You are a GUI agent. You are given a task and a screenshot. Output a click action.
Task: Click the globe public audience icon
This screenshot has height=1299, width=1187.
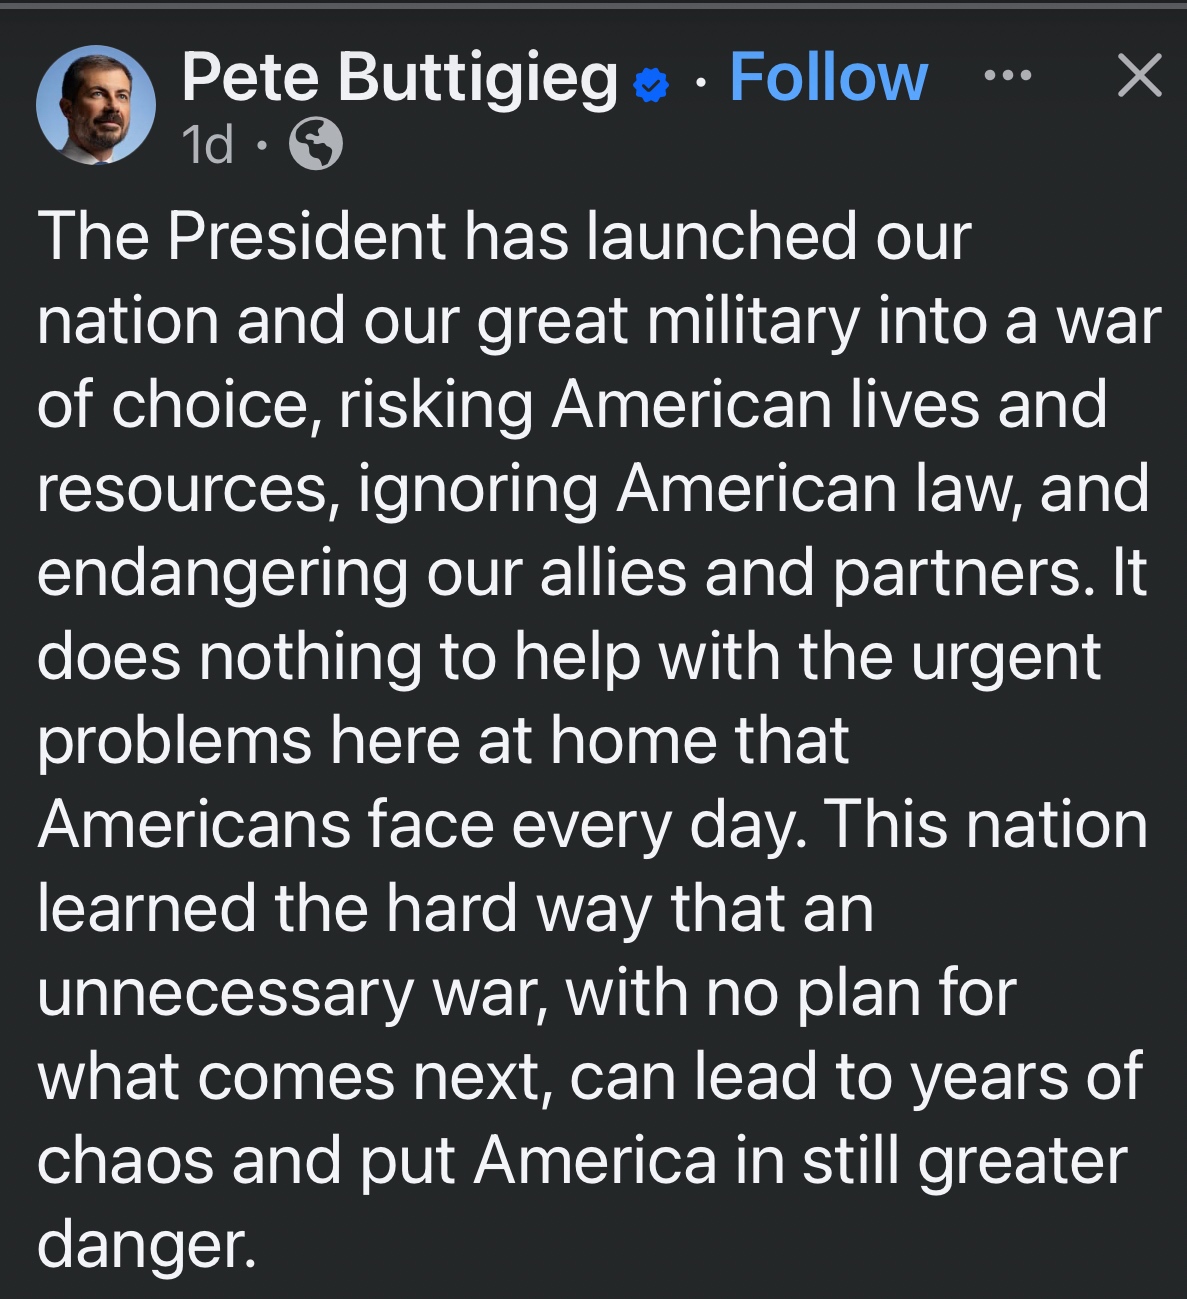tap(316, 145)
